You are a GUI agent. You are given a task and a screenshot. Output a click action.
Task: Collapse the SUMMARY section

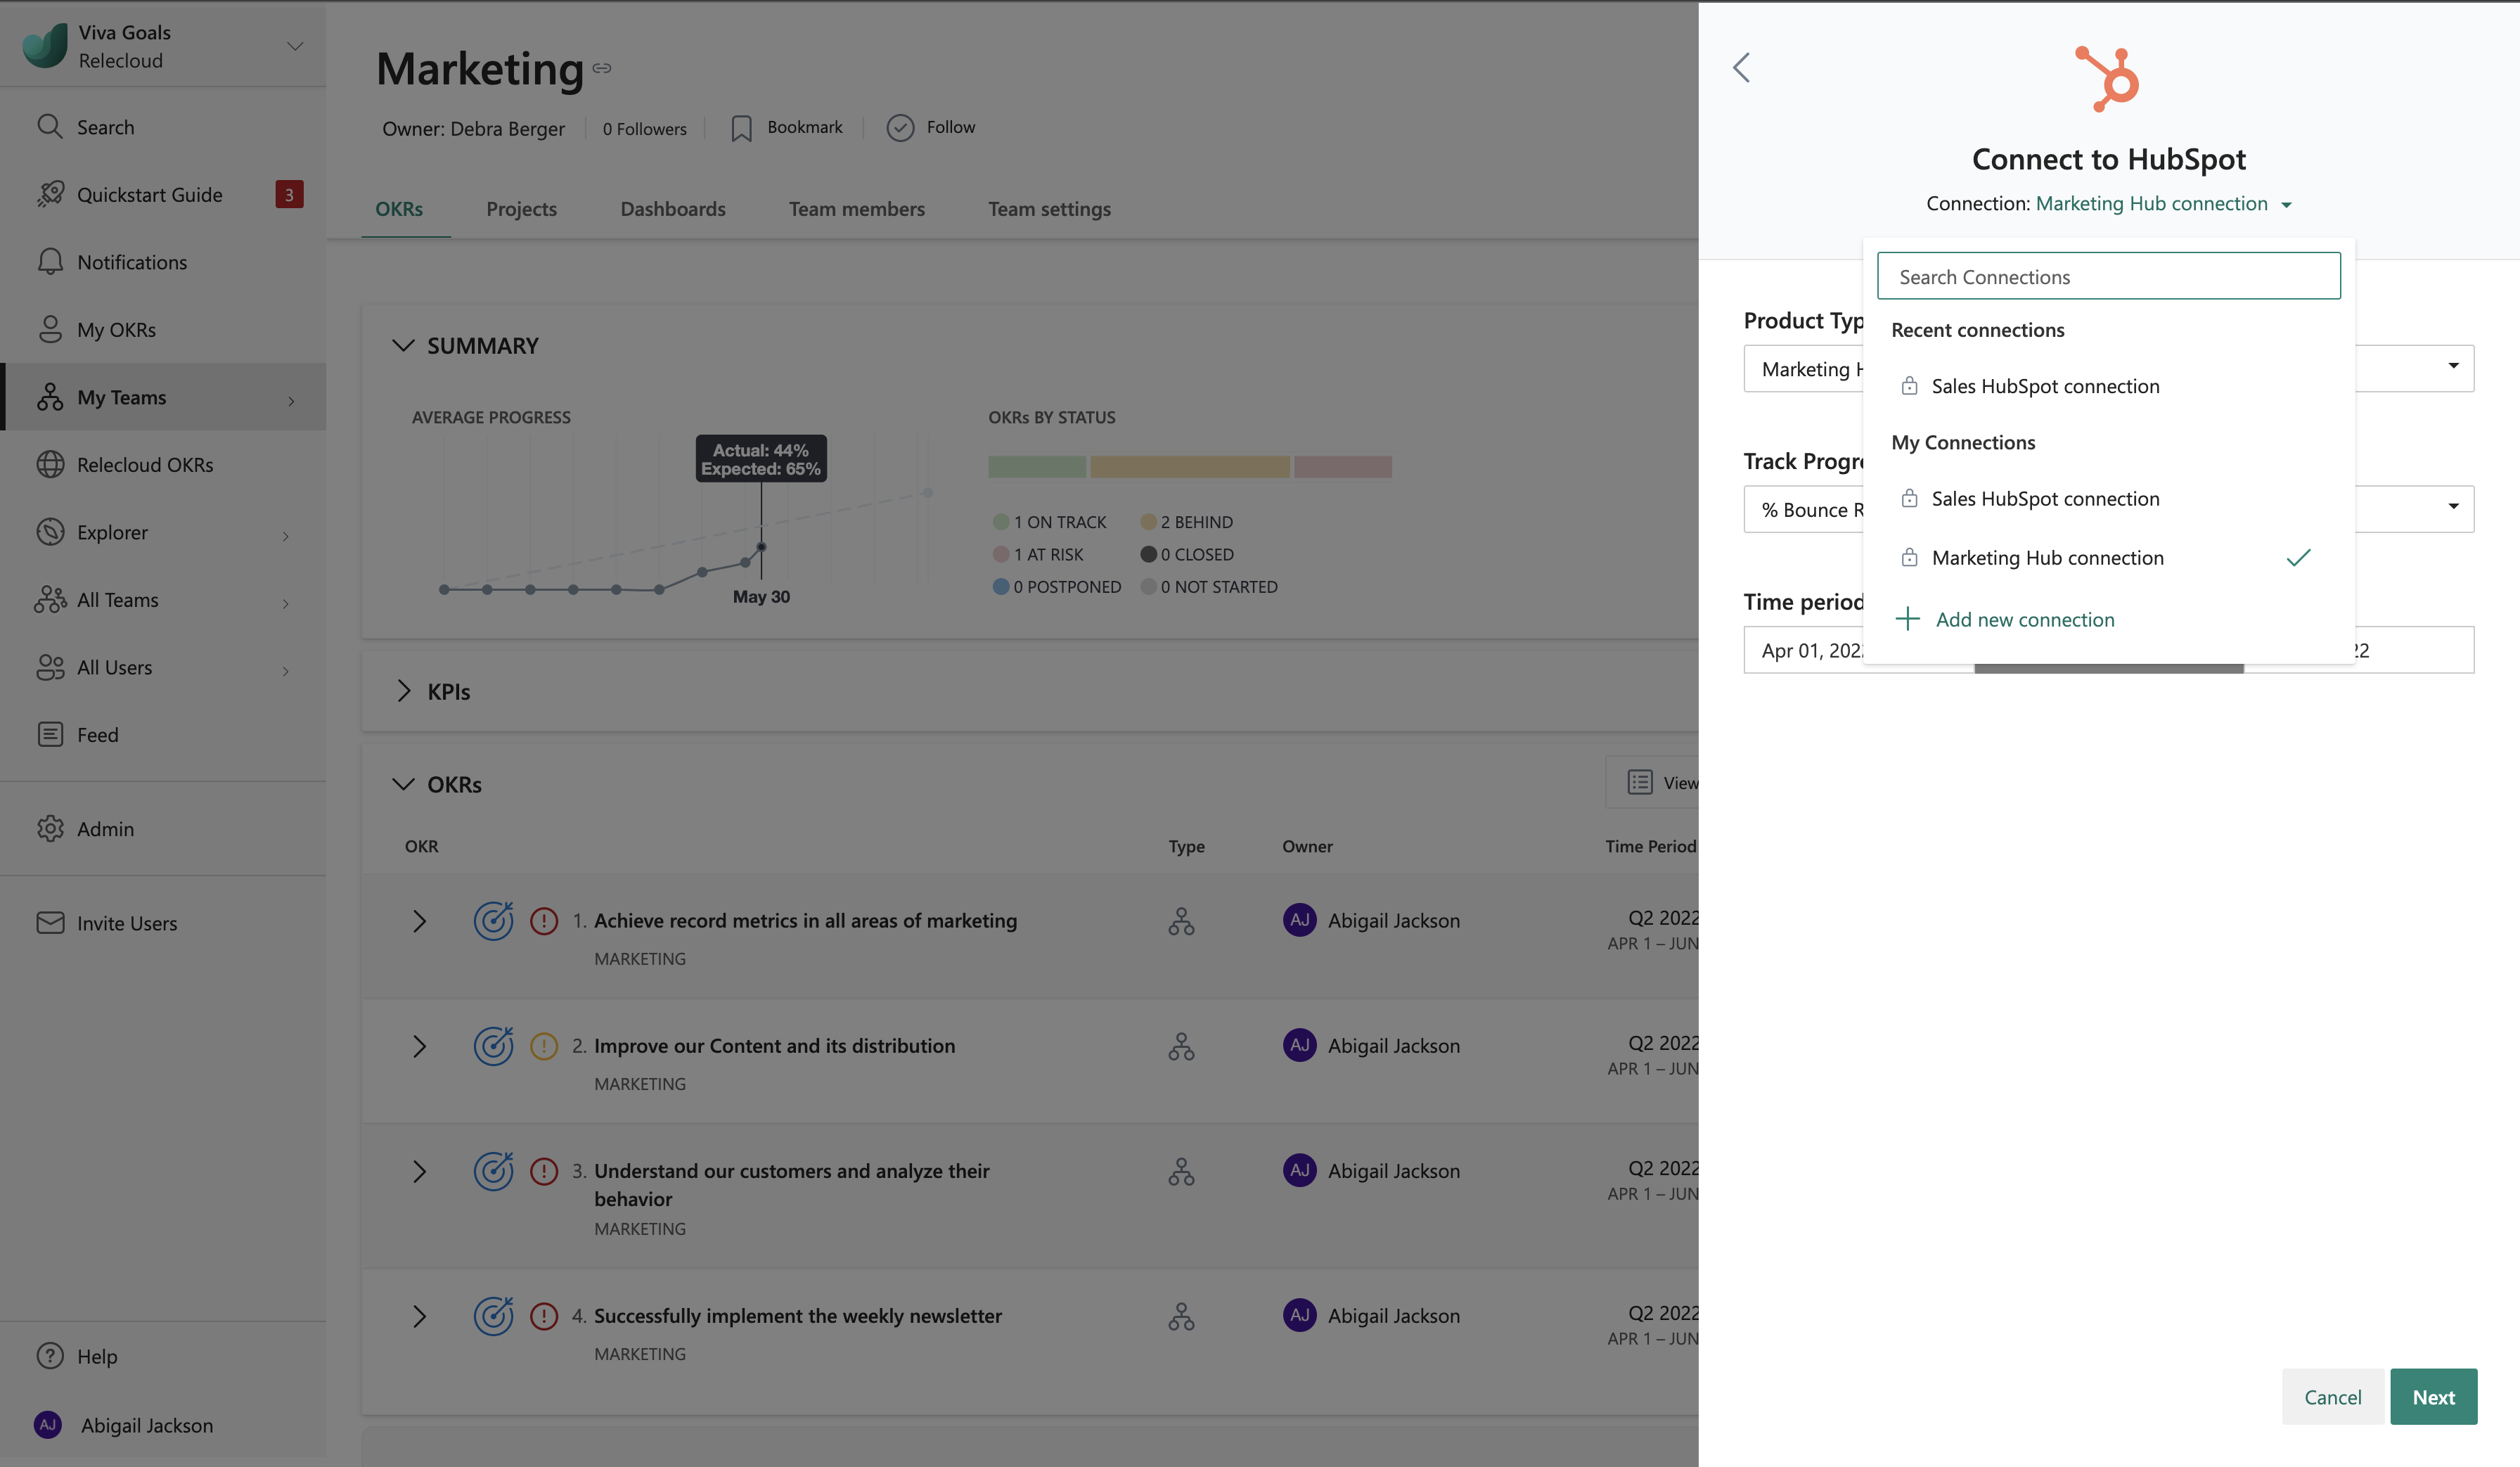click(x=403, y=345)
